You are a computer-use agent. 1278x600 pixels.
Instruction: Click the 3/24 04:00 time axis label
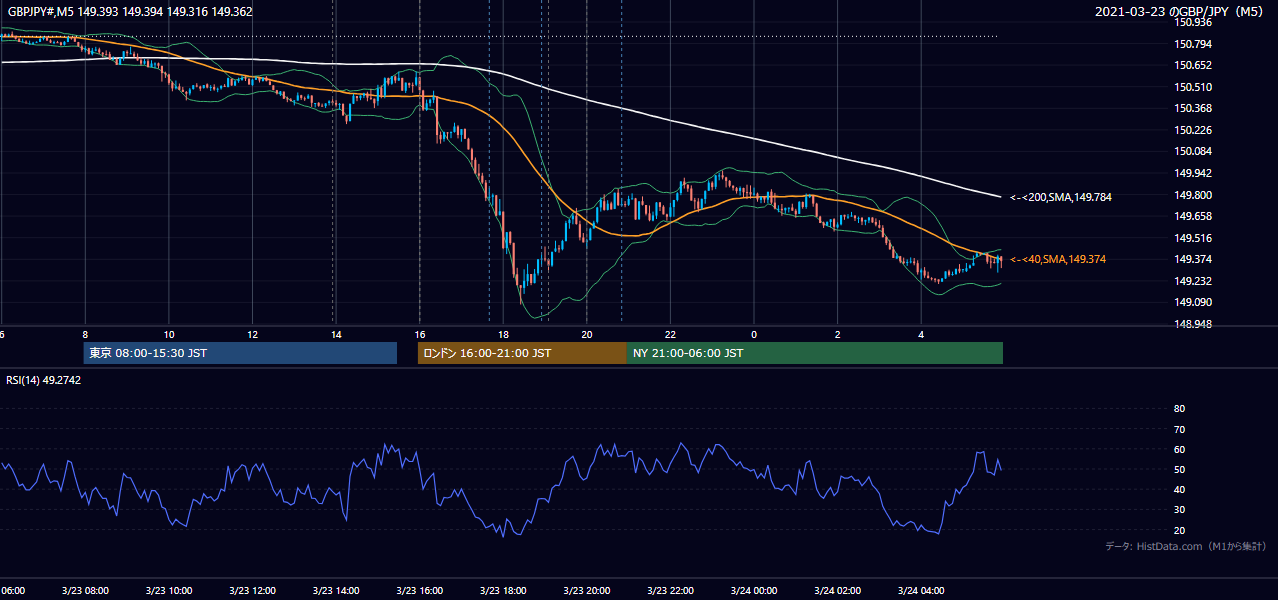921,591
